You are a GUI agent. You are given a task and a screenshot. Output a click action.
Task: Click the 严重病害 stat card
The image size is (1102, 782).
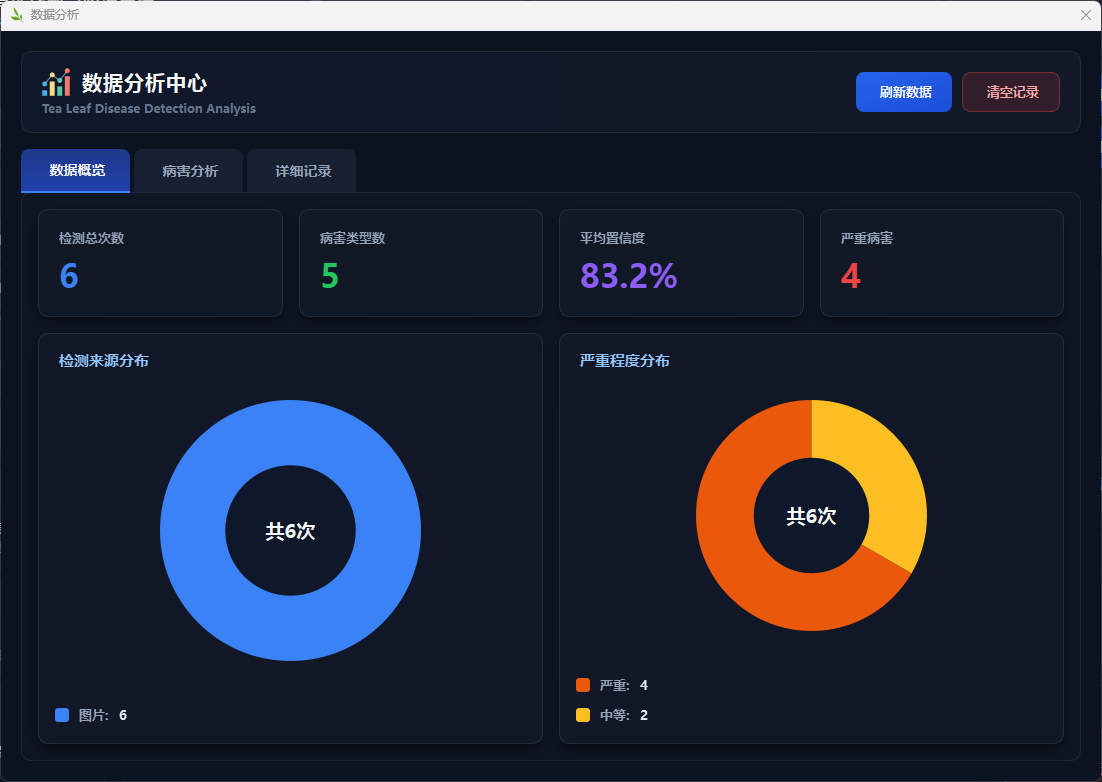pyautogui.click(x=941, y=263)
